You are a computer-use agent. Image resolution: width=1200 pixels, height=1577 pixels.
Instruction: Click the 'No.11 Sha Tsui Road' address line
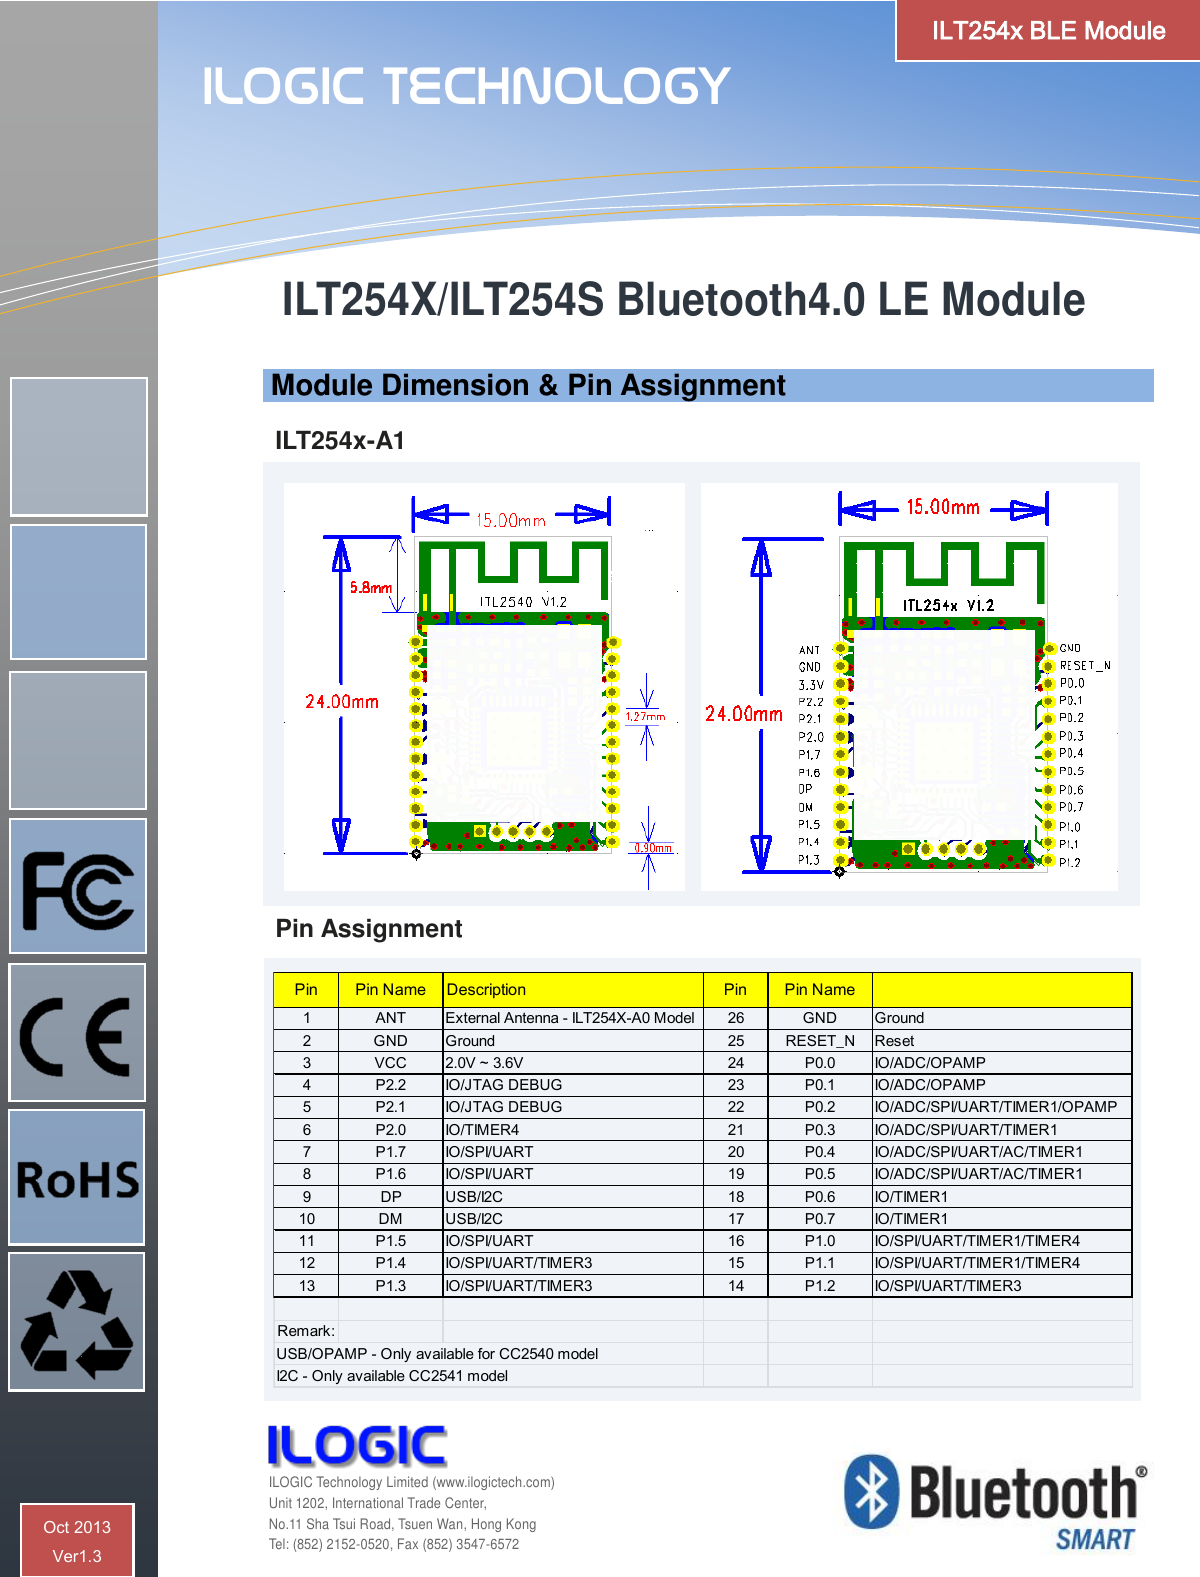(x=402, y=1524)
